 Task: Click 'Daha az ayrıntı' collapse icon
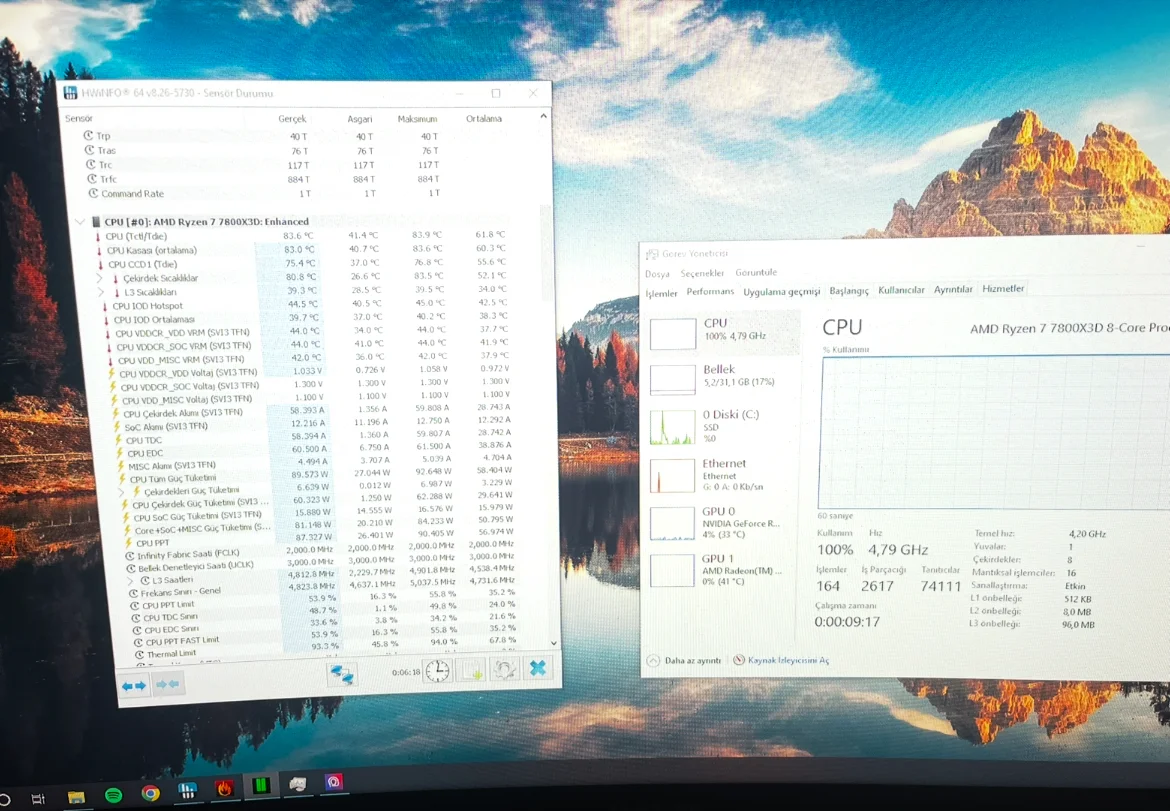653,660
